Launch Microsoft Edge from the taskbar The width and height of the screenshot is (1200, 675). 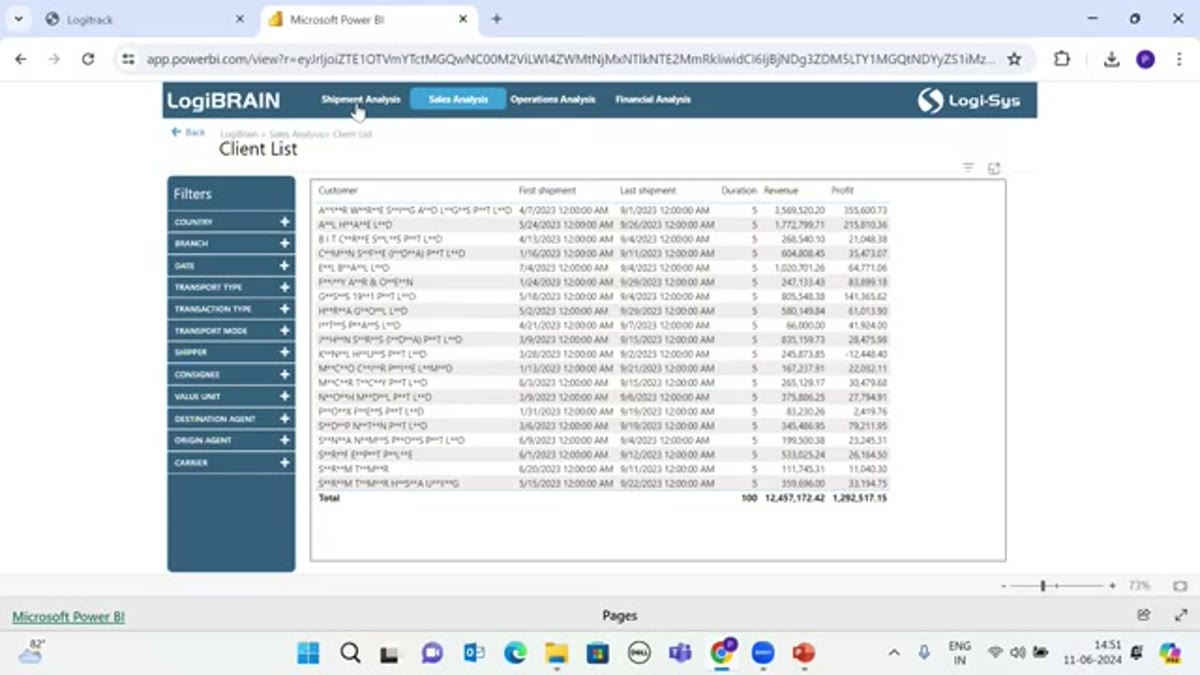pyautogui.click(x=515, y=653)
